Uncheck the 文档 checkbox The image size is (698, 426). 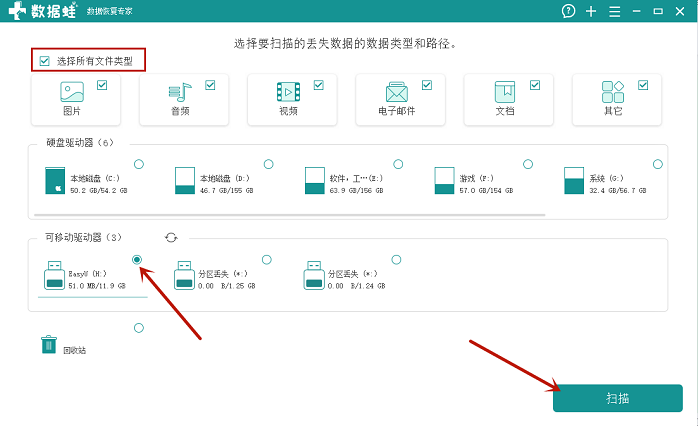point(535,85)
